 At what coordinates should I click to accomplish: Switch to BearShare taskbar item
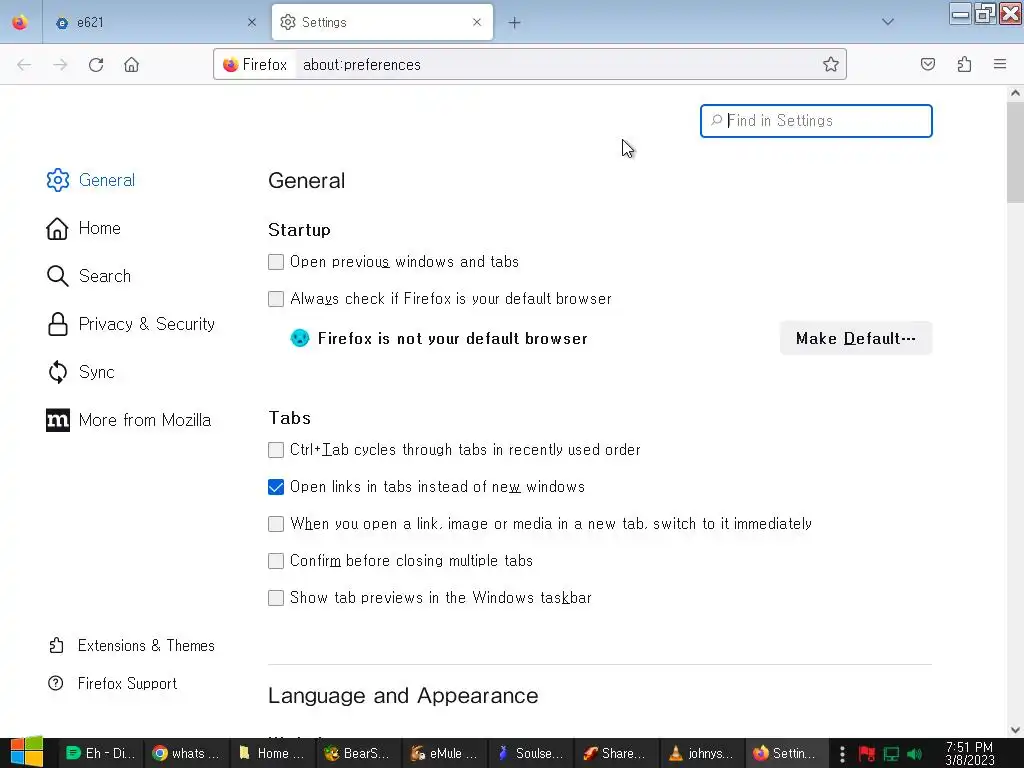click(358, 754)
